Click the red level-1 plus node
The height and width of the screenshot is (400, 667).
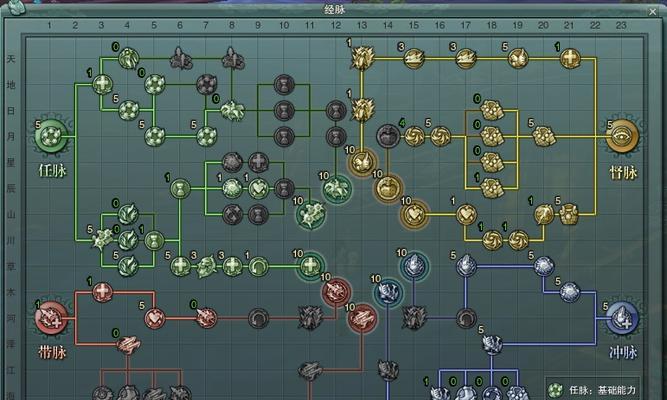click(103, 292)
